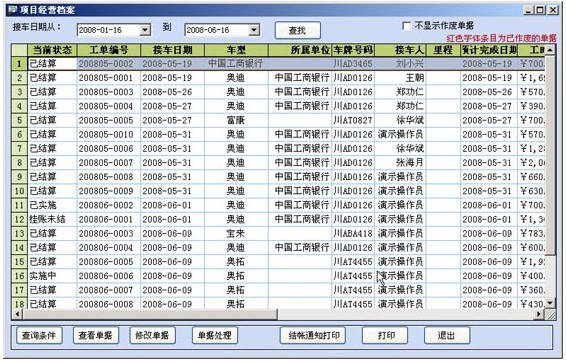Click the 张海月 receiver cell

click(x=401, y=162)
